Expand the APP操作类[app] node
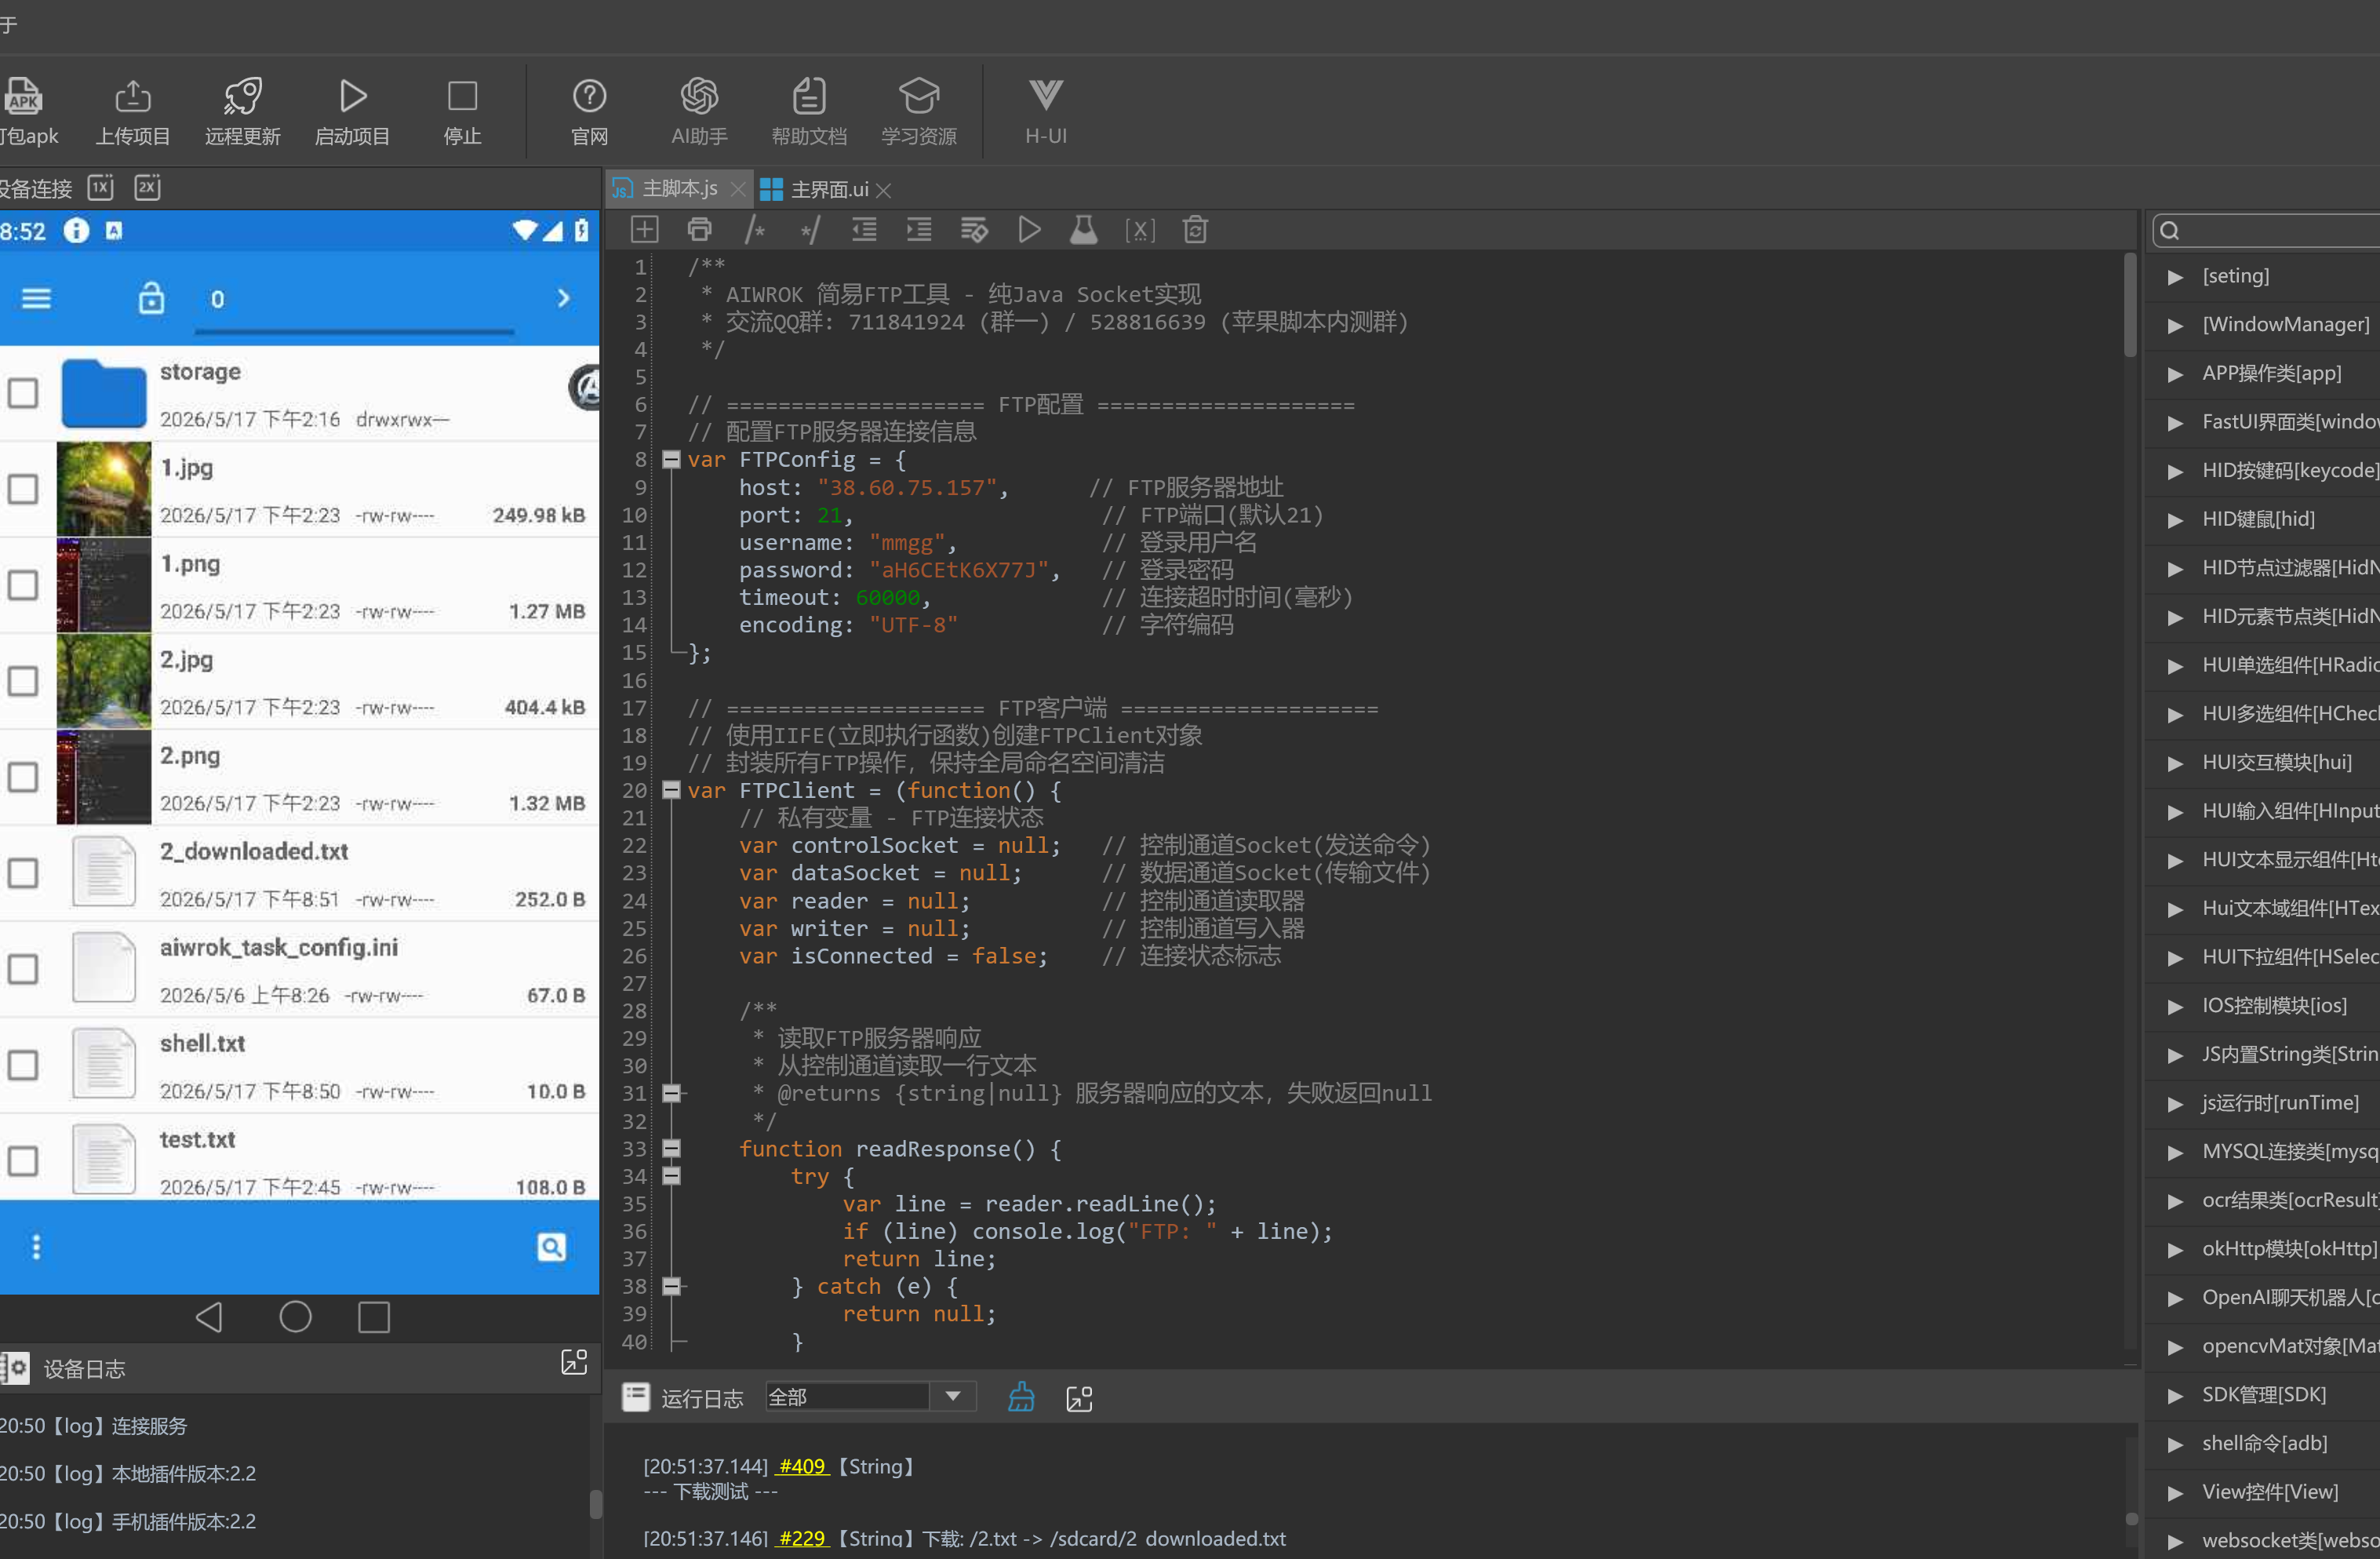 coord(2174,374)
